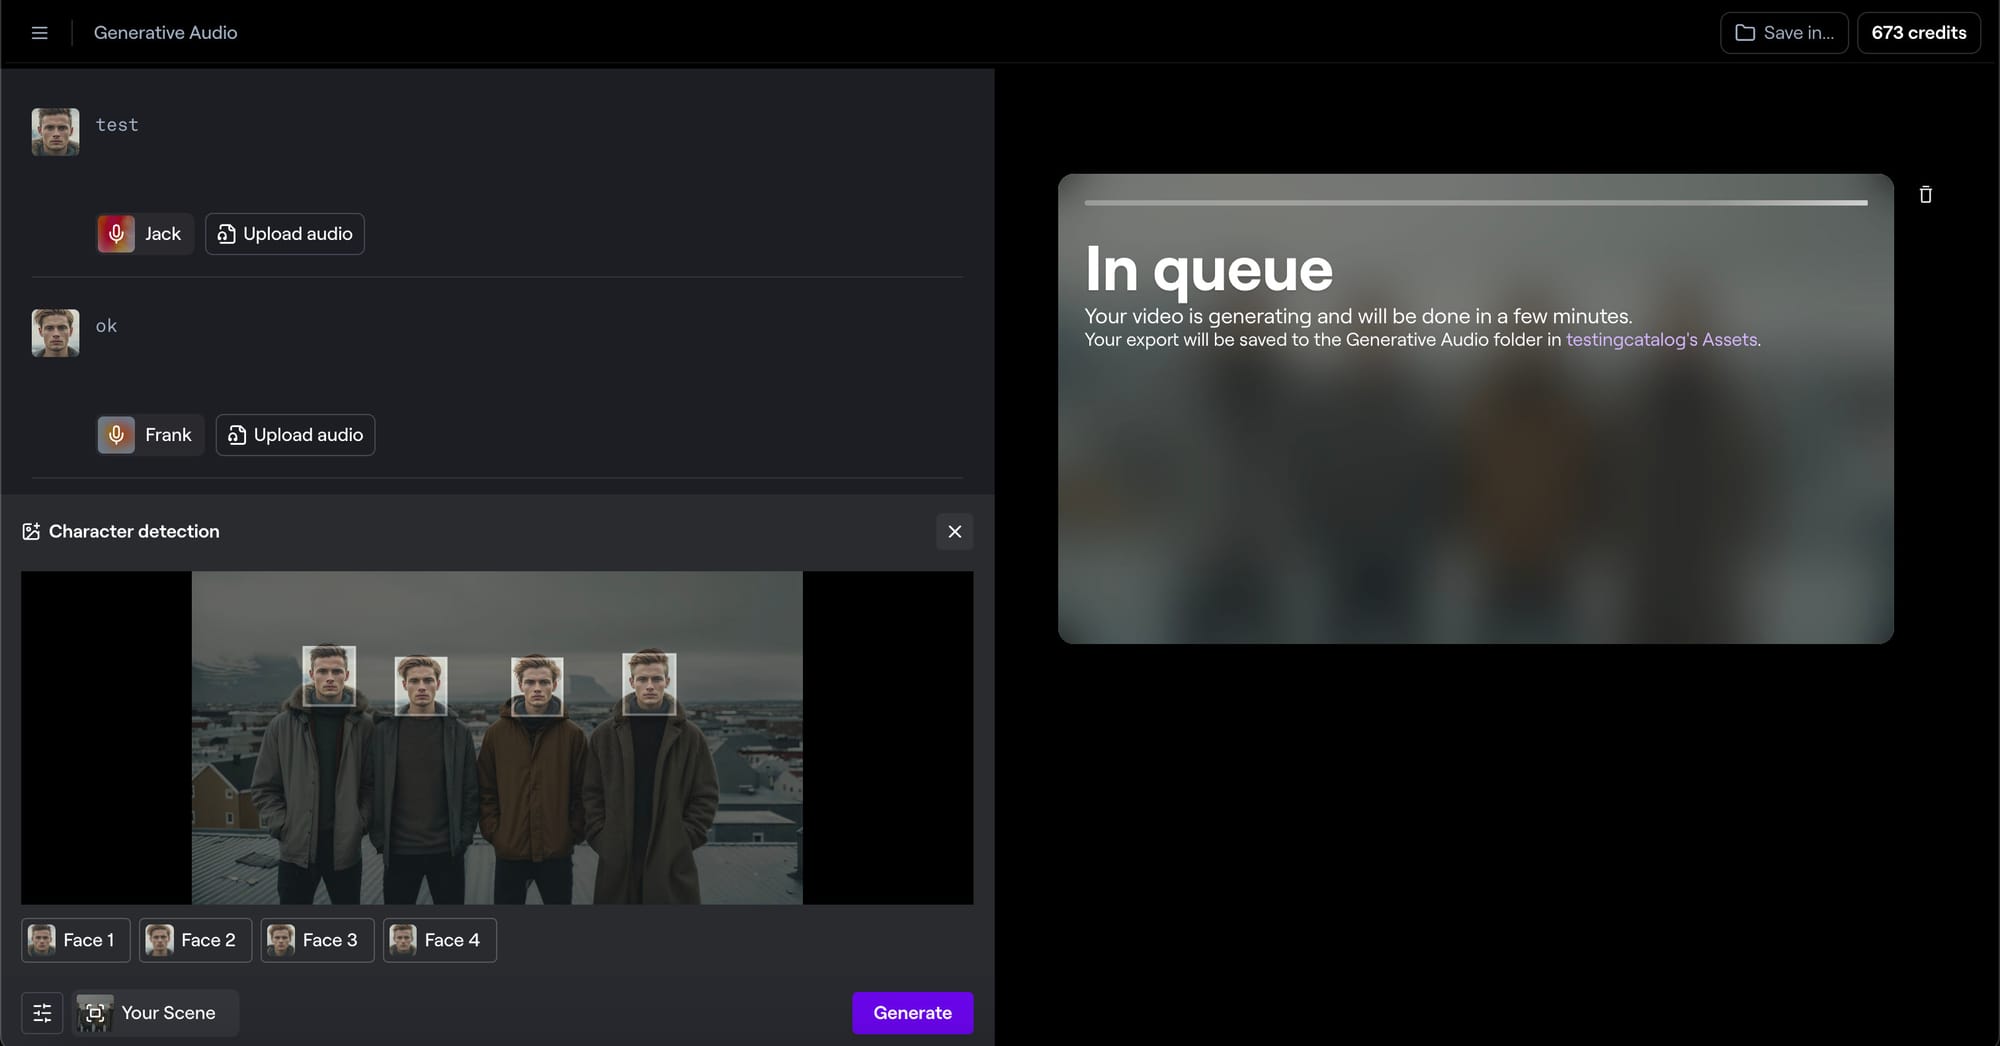Upload audio for the Frank line
This screenshot has width=2000, height=1046.
pyautogui.click(x=295, y=435)
